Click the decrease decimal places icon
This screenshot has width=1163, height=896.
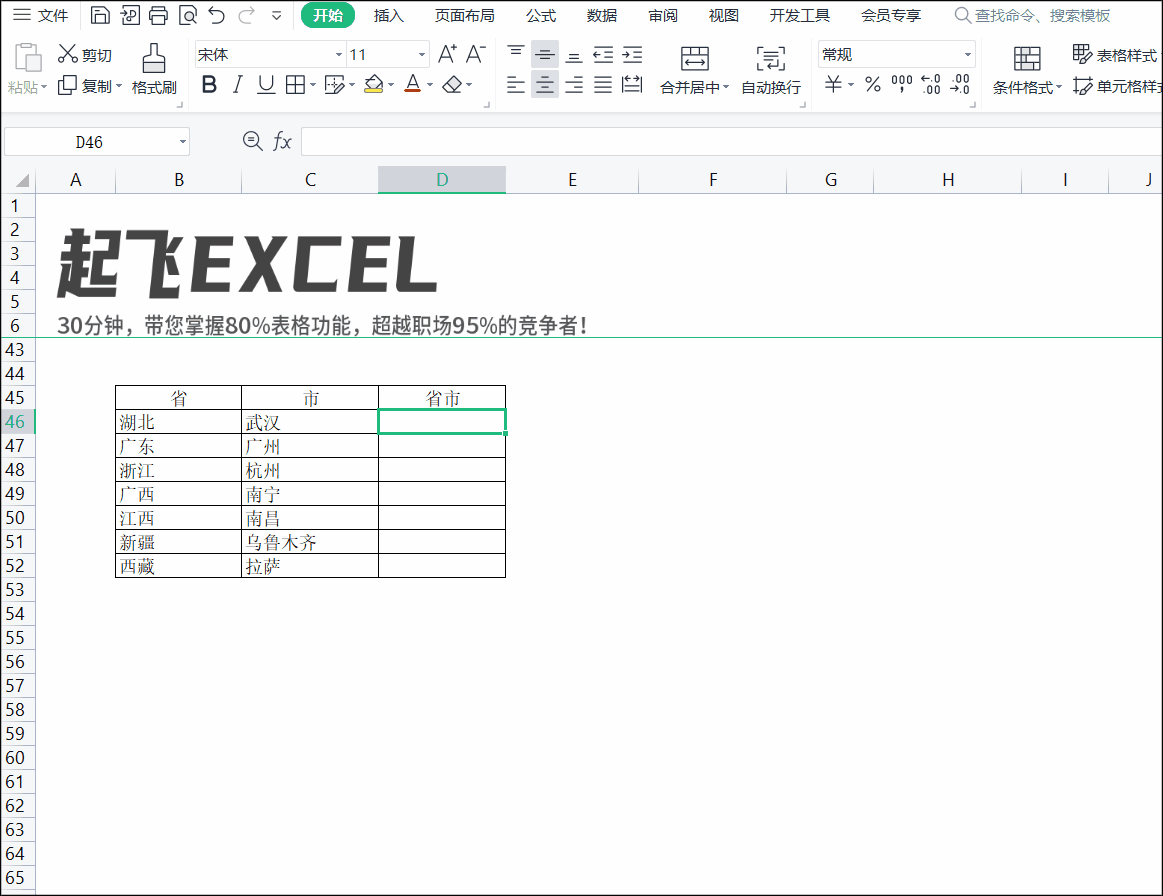coord(960,84)
